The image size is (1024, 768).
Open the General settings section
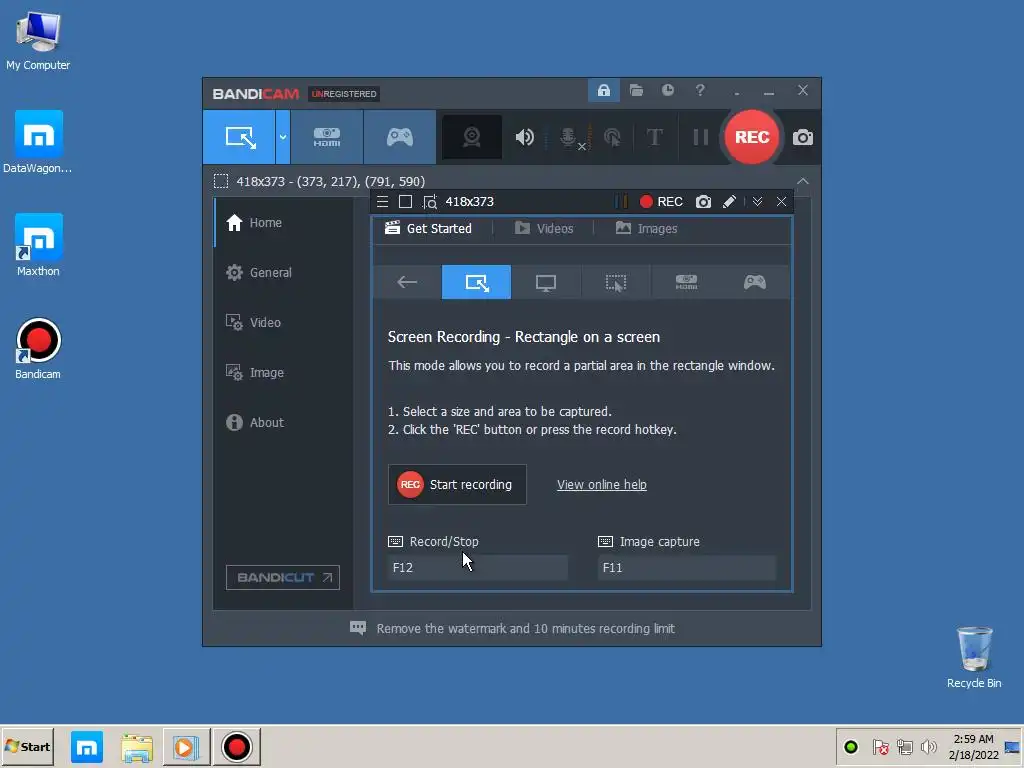point(283,272)
